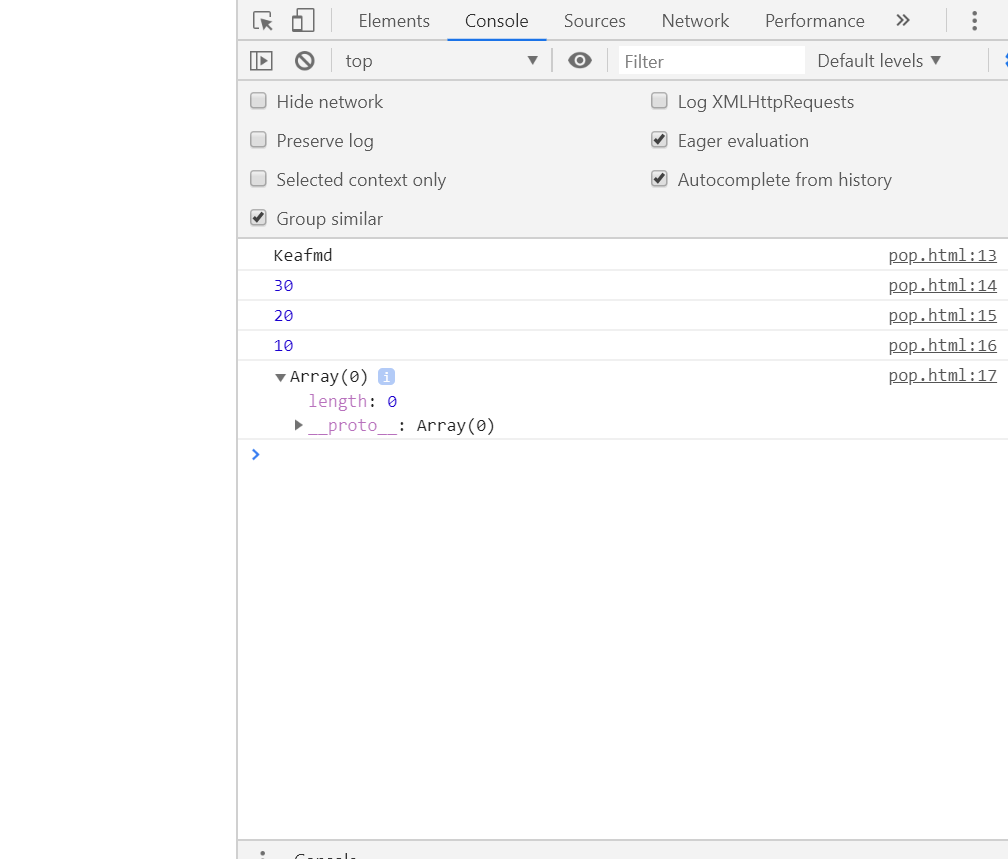Image resolution: width=1008 pixels, height=859 pixels.
Task: Disable the Eager evaluation checkbox
Action: pos(660,140)
